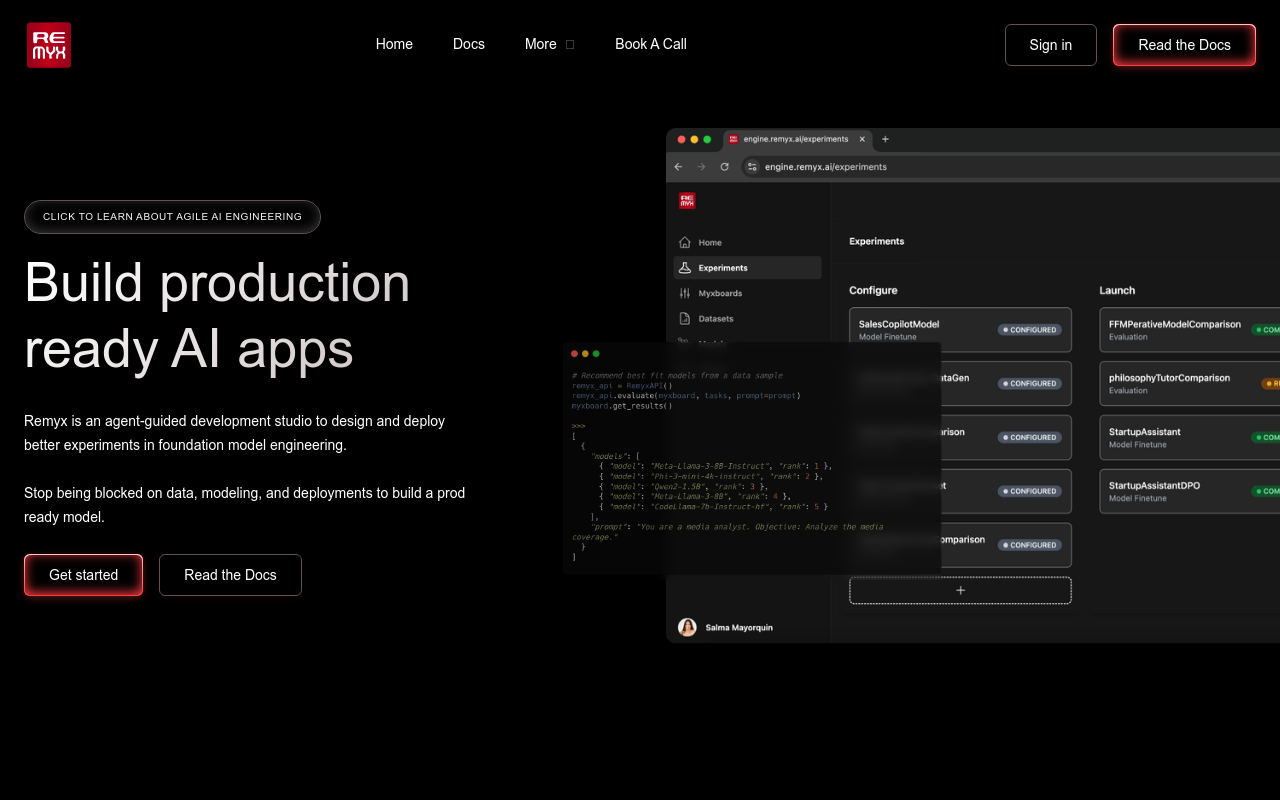
Task: Click Salma Mayorquin's avatar in the sidebar
Action: click(x=687, y=627)
